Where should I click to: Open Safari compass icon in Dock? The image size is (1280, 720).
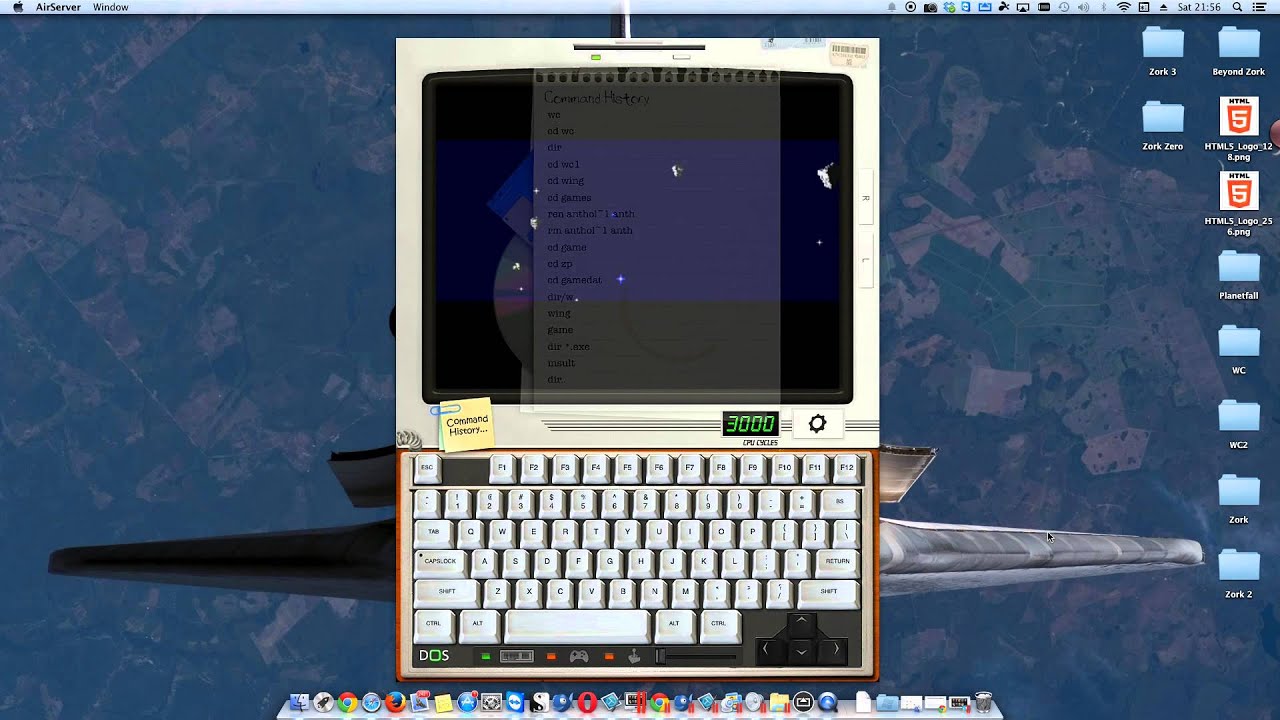(x=371, y=702)
